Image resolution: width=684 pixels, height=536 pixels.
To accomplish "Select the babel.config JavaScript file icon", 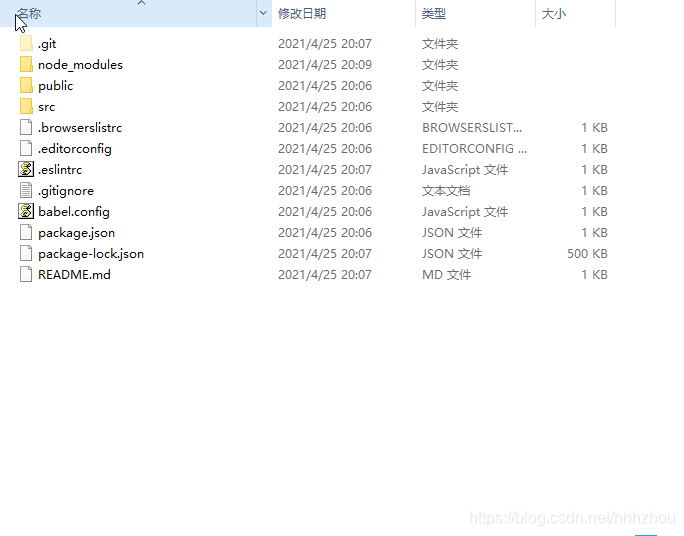I will click(26, 212).
